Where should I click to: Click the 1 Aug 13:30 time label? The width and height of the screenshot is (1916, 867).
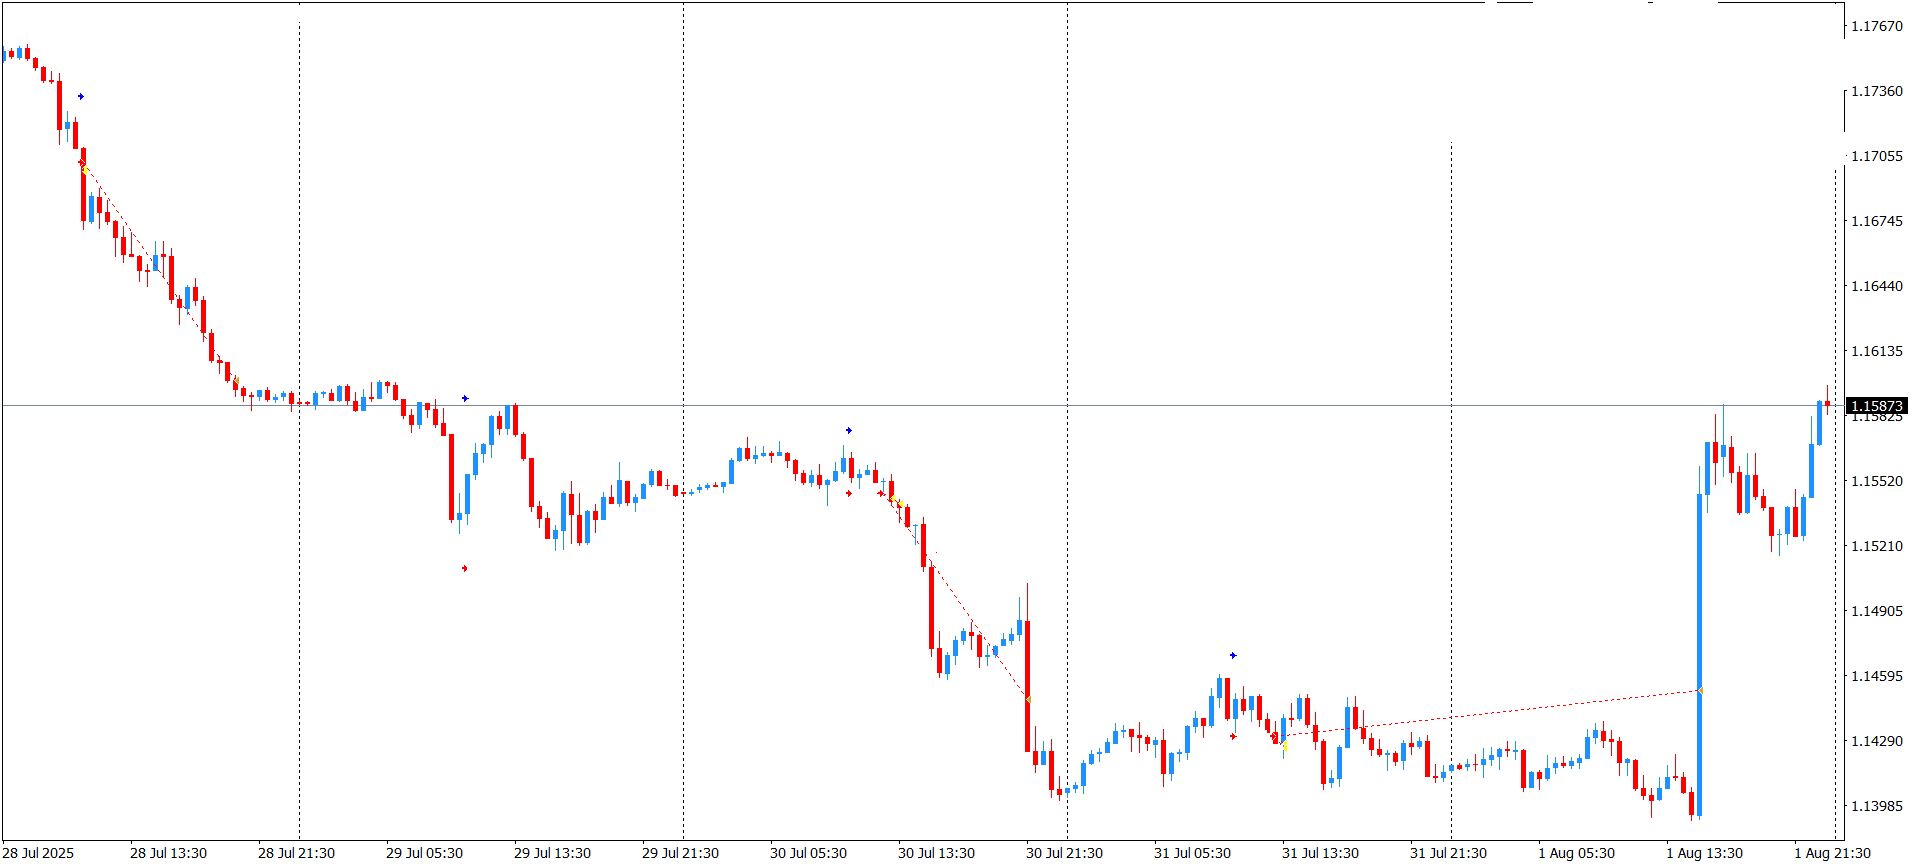[1704, 853]
